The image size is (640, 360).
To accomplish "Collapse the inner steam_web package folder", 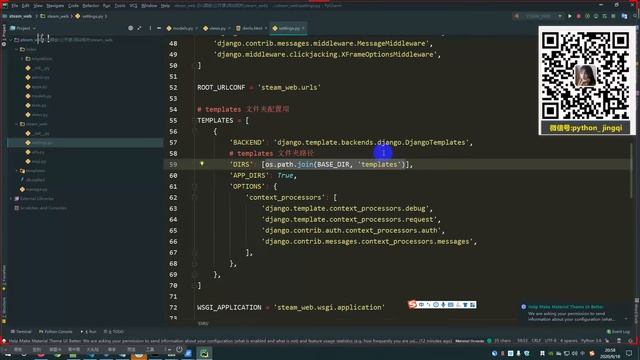I will click(17, 124).
